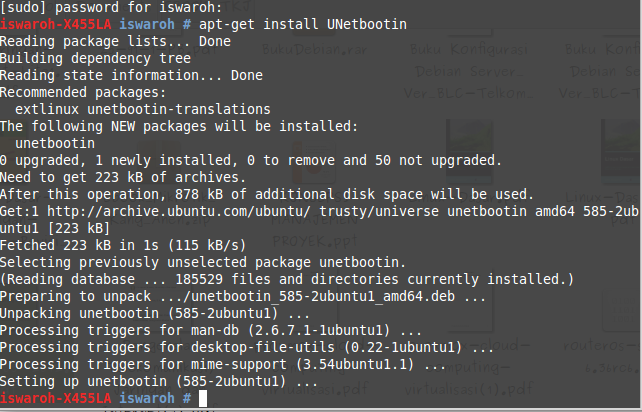Click the 'Reading state information... Done' line
Viewport: 642px width, 412px height.
(x=131, y=75)
